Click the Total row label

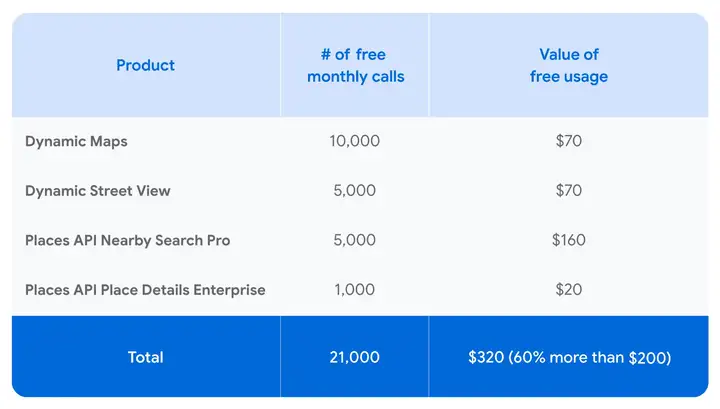click(145, 357)
